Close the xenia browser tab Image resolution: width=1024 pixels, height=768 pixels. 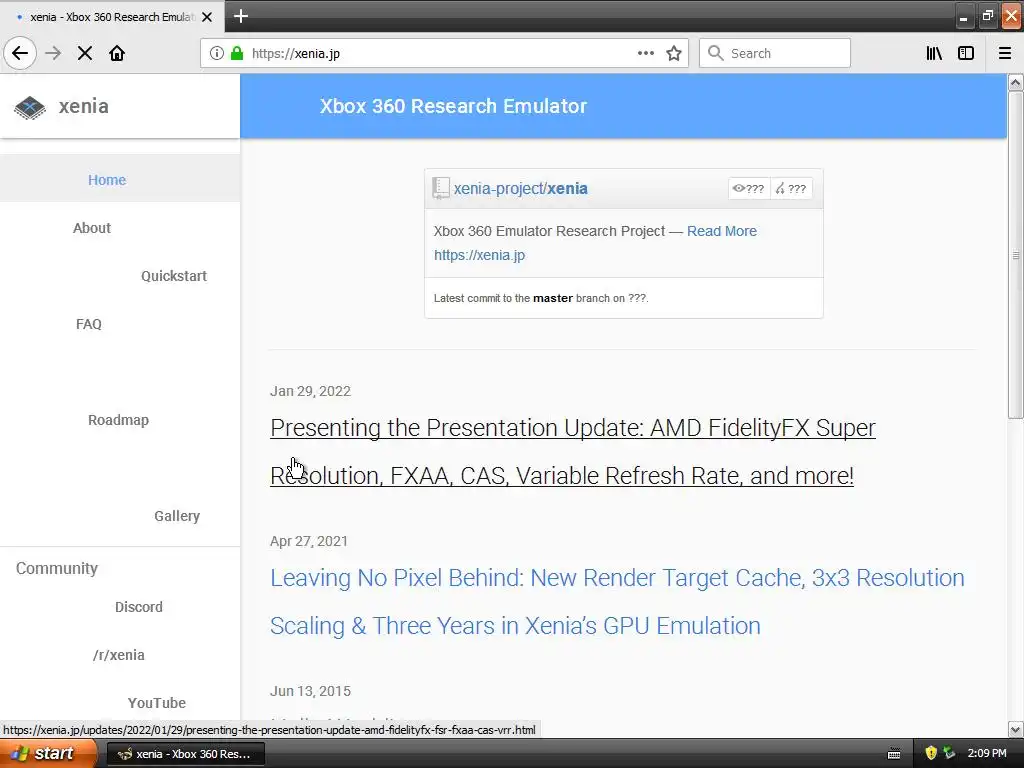(207, 17)
